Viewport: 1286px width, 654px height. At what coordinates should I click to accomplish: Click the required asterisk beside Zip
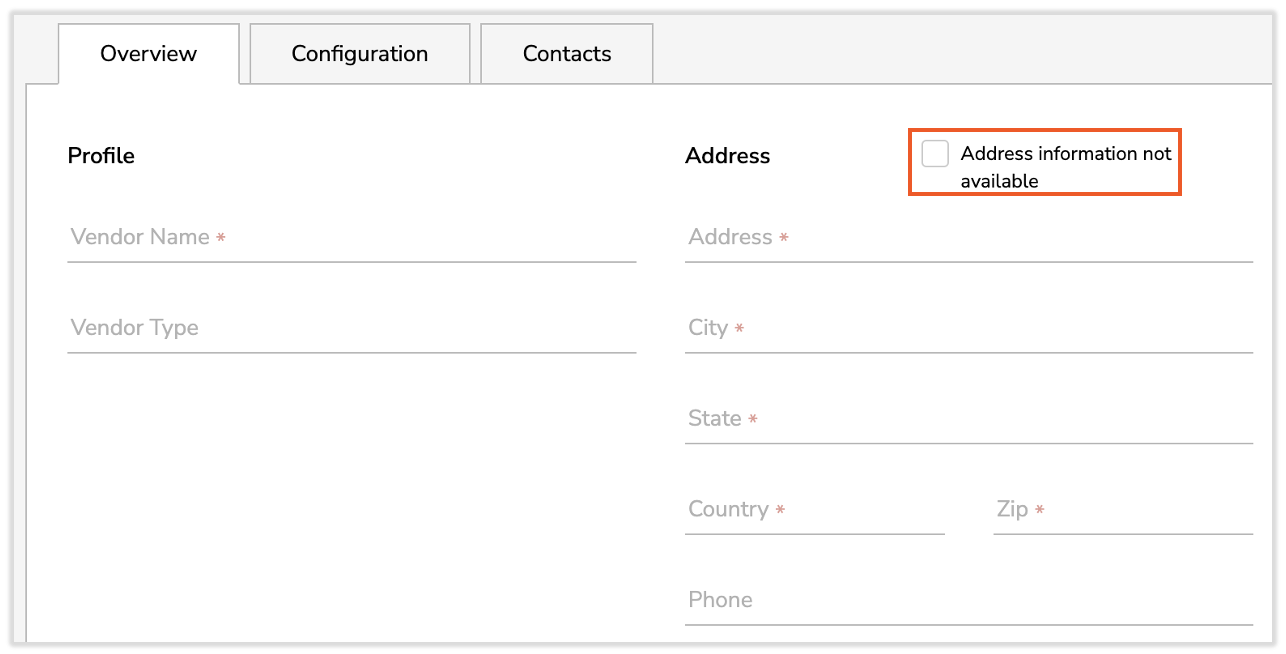coord(1041,511)
